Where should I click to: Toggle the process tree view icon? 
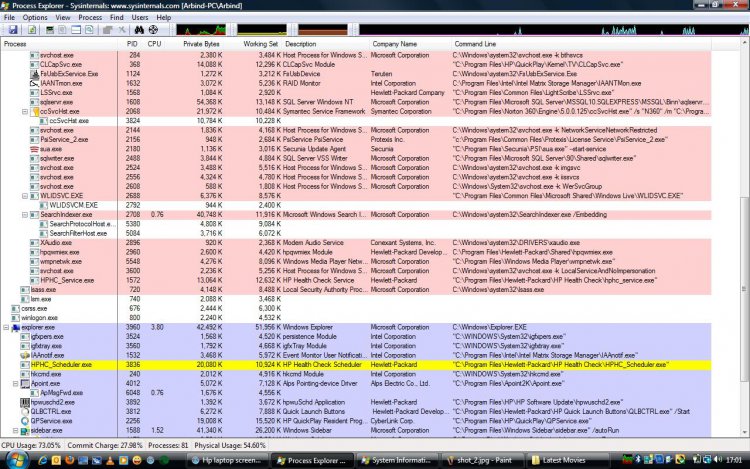coord(62,30)
